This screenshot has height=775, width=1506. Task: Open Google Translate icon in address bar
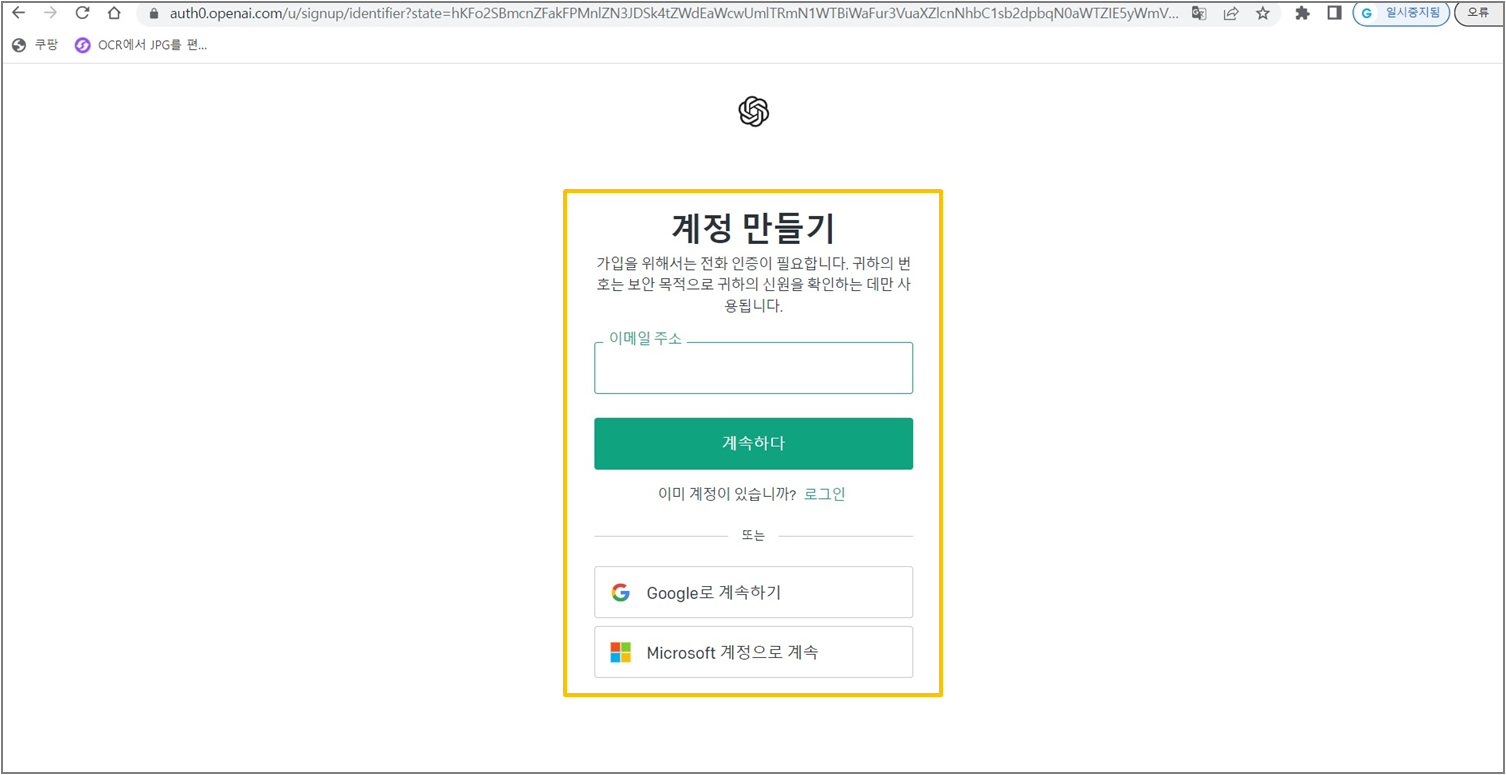(1197, 15)
